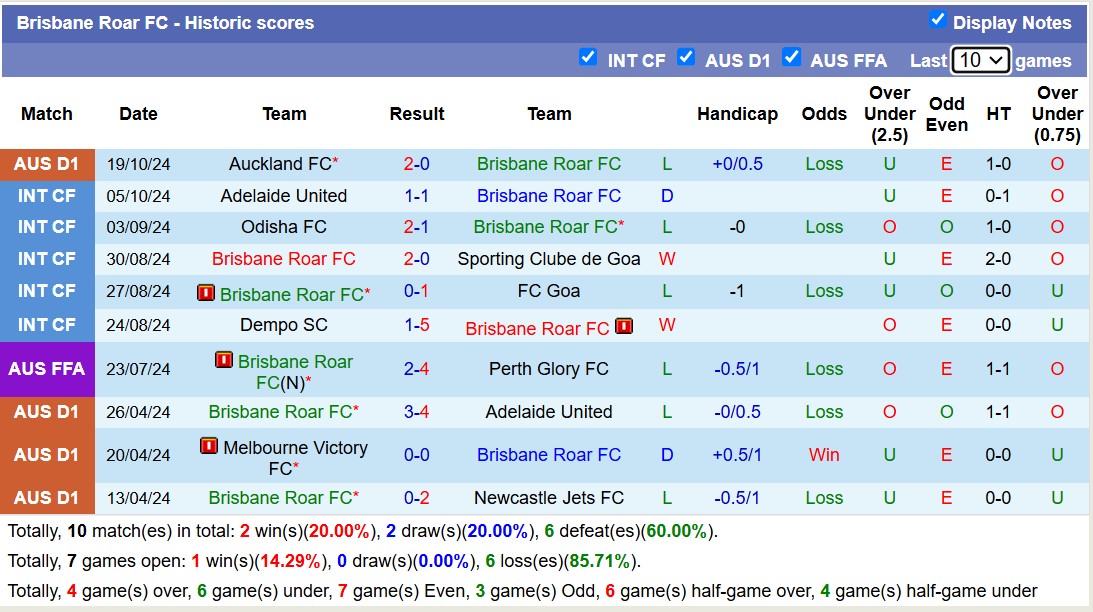Click the AUS D1 badge on the Newcastle Jets row
The height and width of the screenshot is (612, 1093).
[x=47, y=498]
